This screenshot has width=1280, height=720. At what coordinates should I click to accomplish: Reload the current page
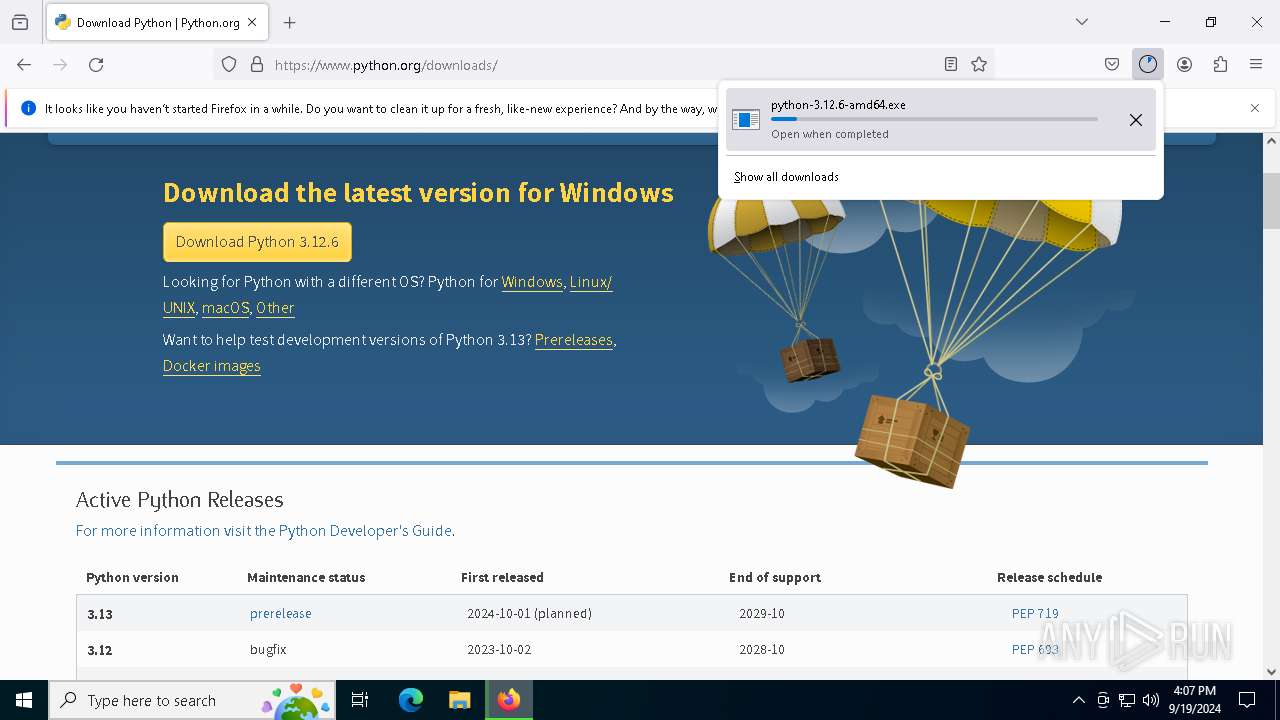click(96, 65)
